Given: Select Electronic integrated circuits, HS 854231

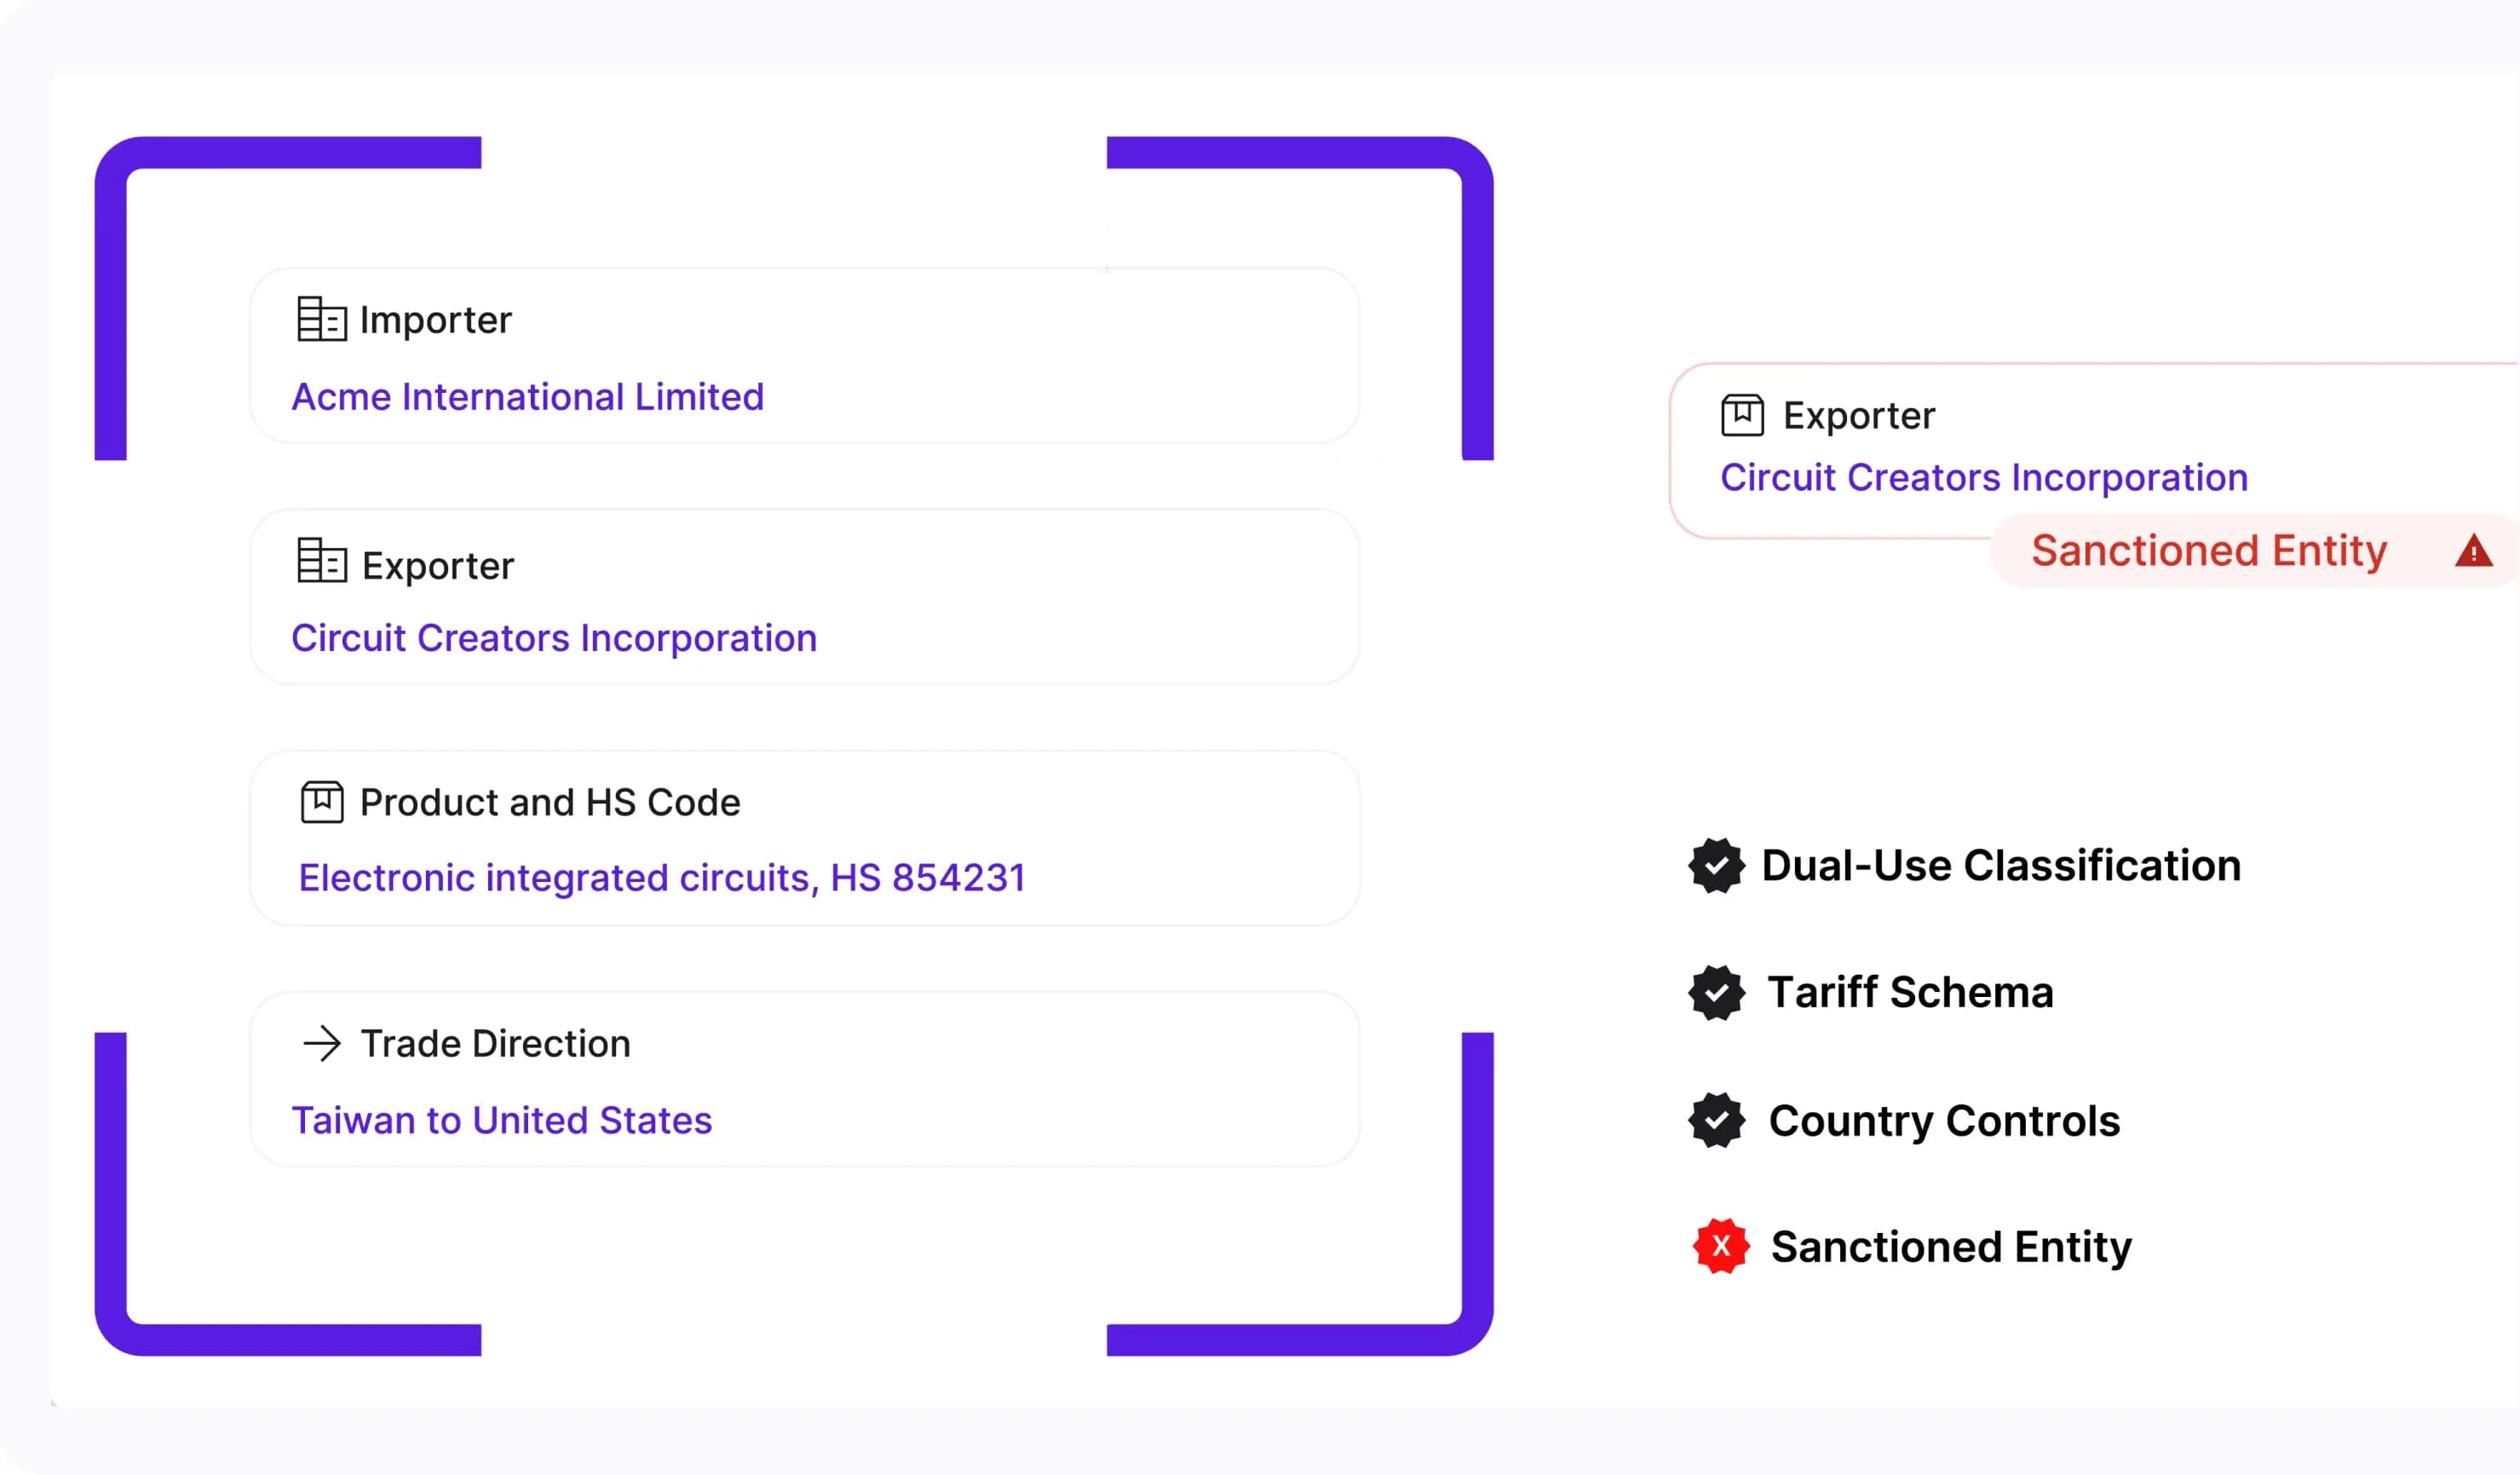Looking at the screenshot, I should pyautogui.click(x=662, y=878).
